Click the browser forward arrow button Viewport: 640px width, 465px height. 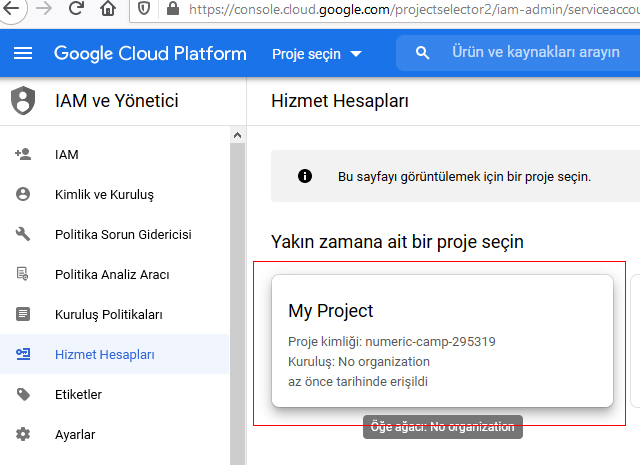(x=44, y=8)
